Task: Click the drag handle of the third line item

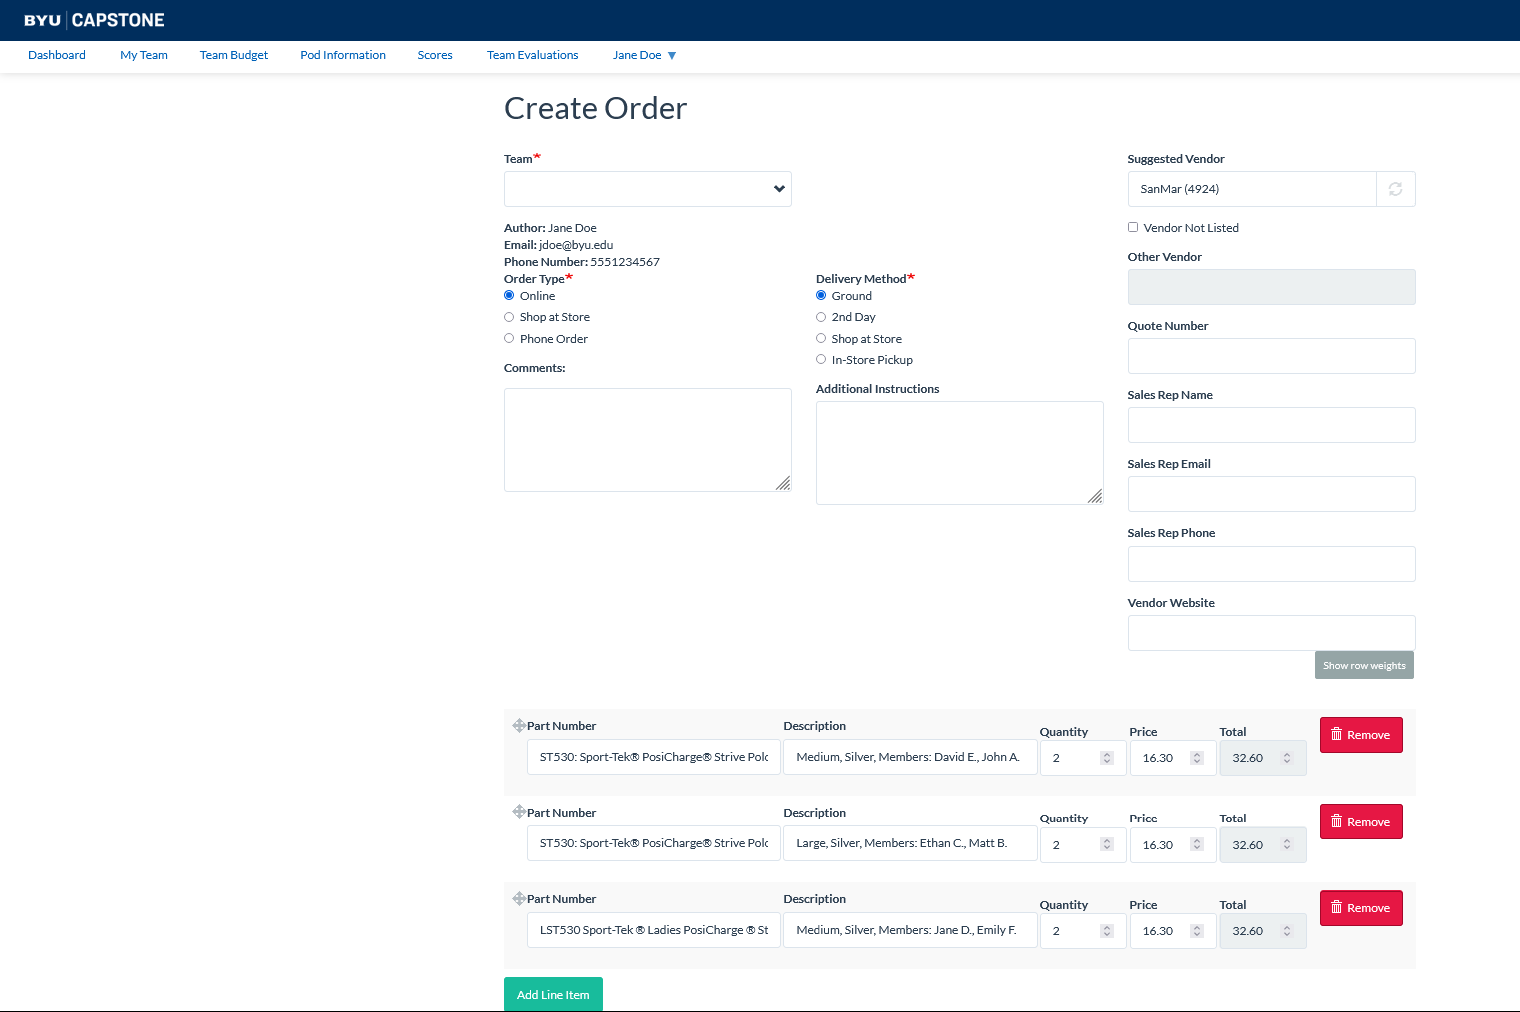Action: click(x=518, y=899)
